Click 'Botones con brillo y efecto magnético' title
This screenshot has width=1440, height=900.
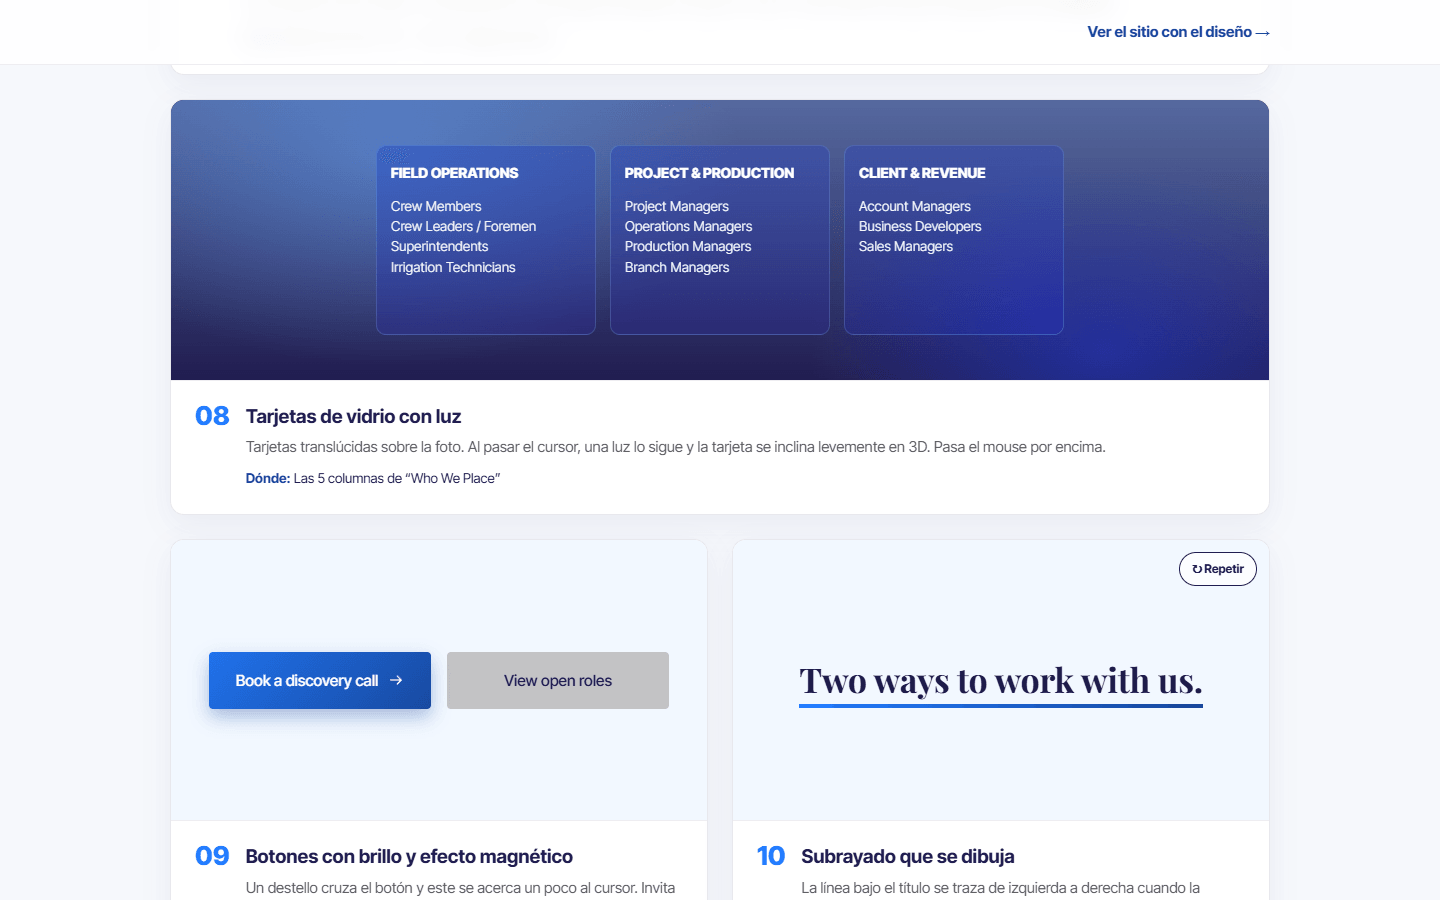pos(409,857)
